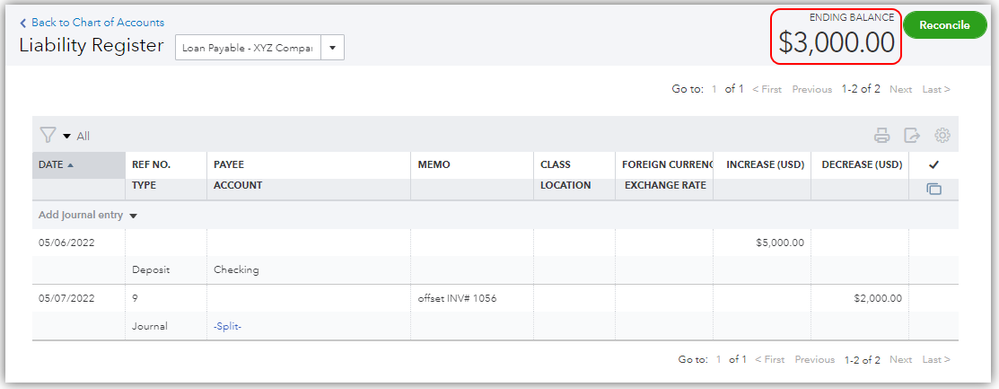Sort by DATE column header
Image resolution: width=999 pixels, height=389 pixels.
pos(79,165)
